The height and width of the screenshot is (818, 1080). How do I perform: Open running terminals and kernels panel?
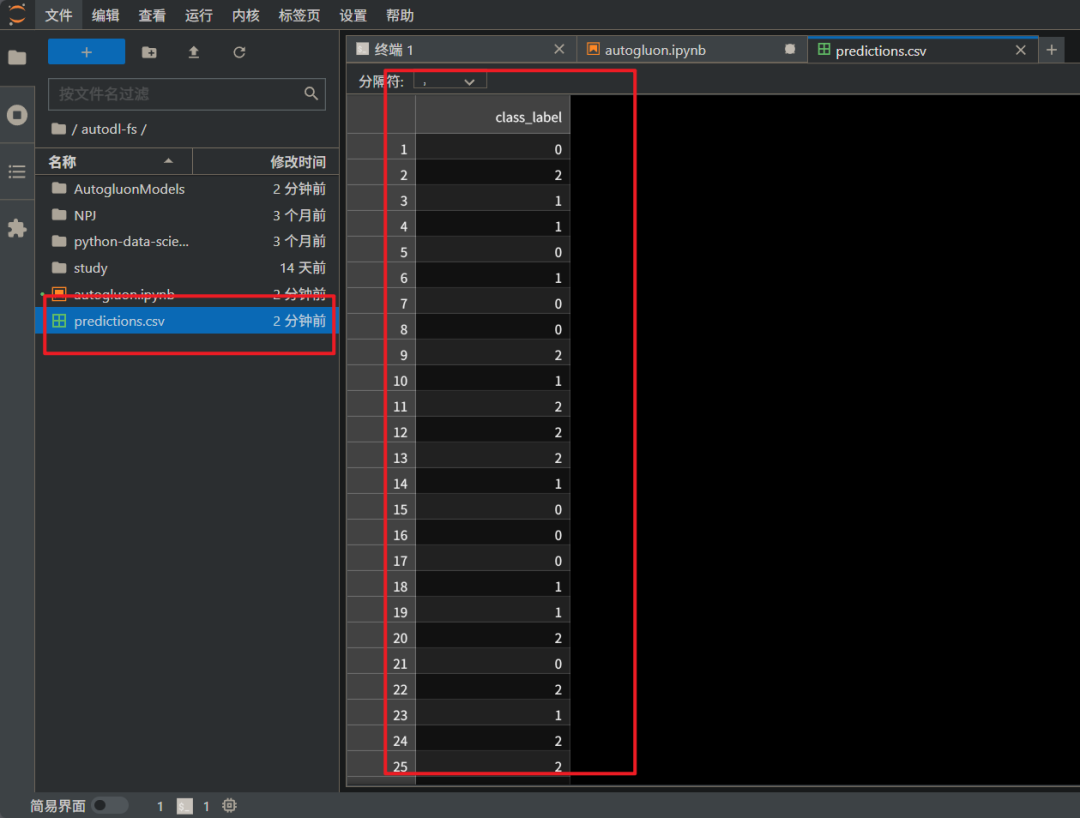[x=17, y=115]
